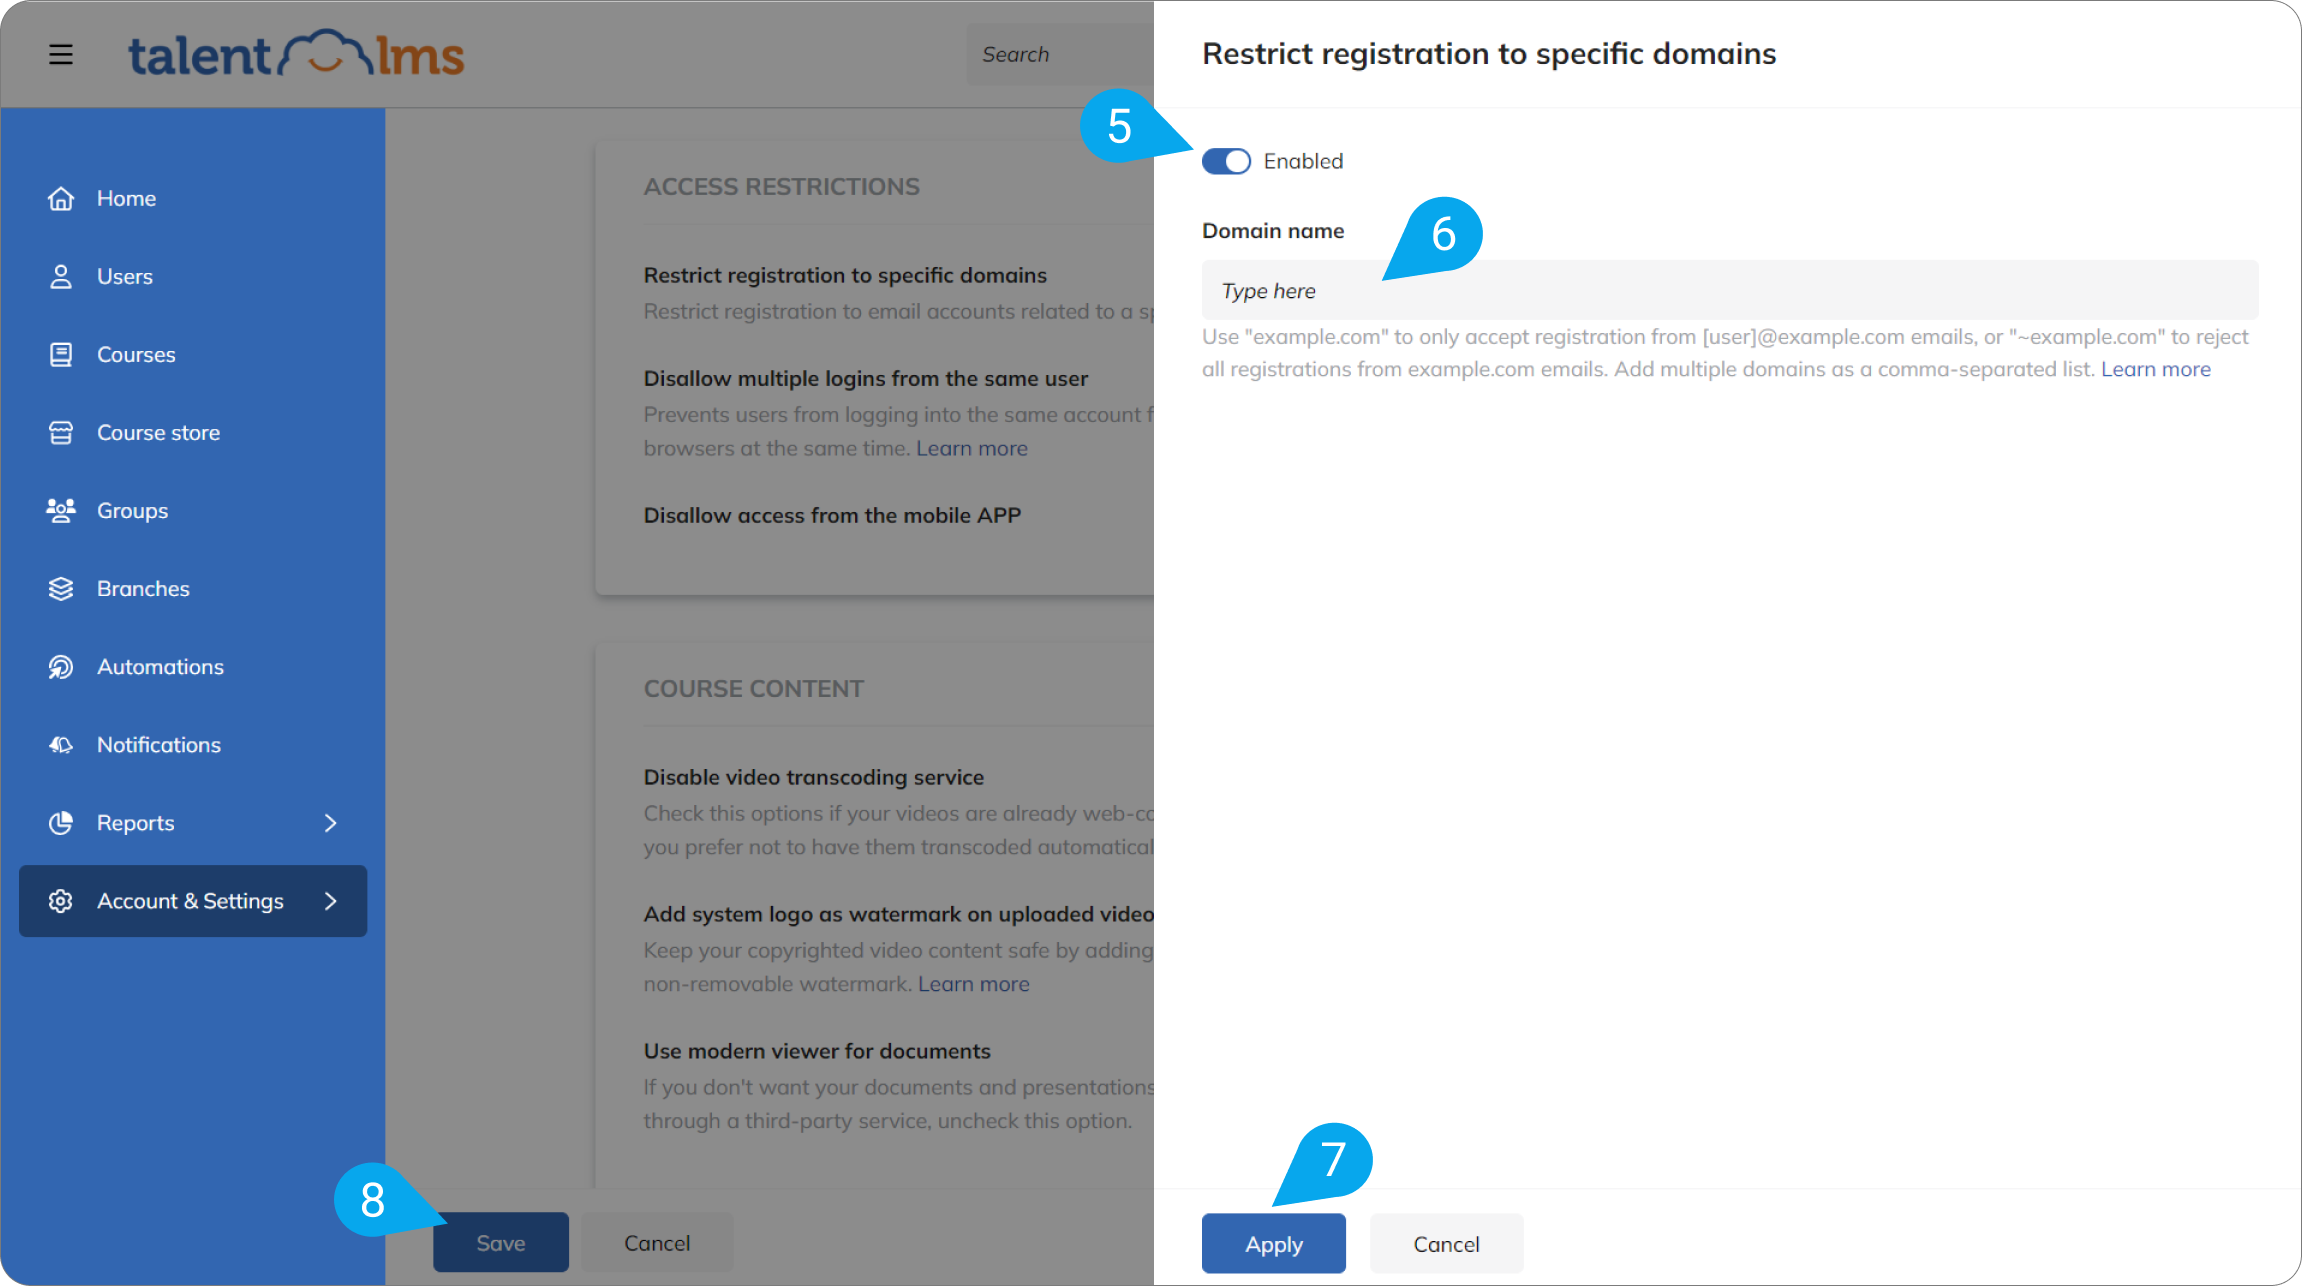Open the Learn more link about domains
2302x1286 pixels.
pyautogui.click(x=2156, y=368)
